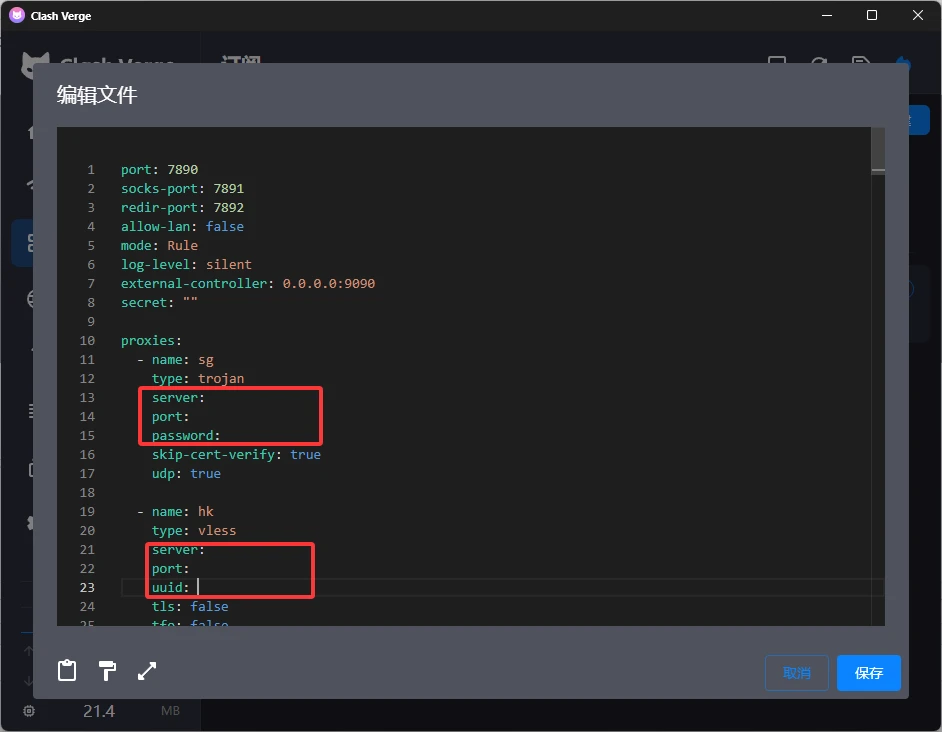Click the Clash Verge cat icon in title bar
The width and height of the screenshot is (942, 732).
tap(16, 15)
